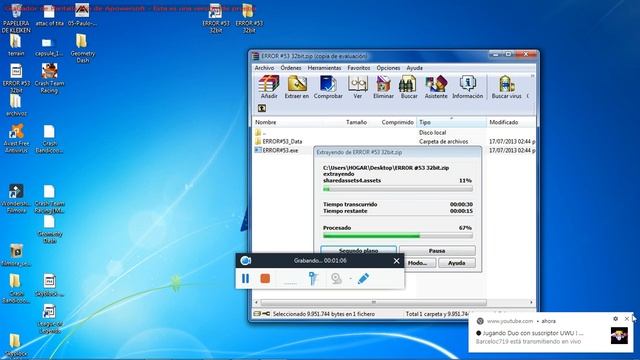Go up one folder level in WinRAR
Viewport: 640px width, 360px height.
click(262, 108)
